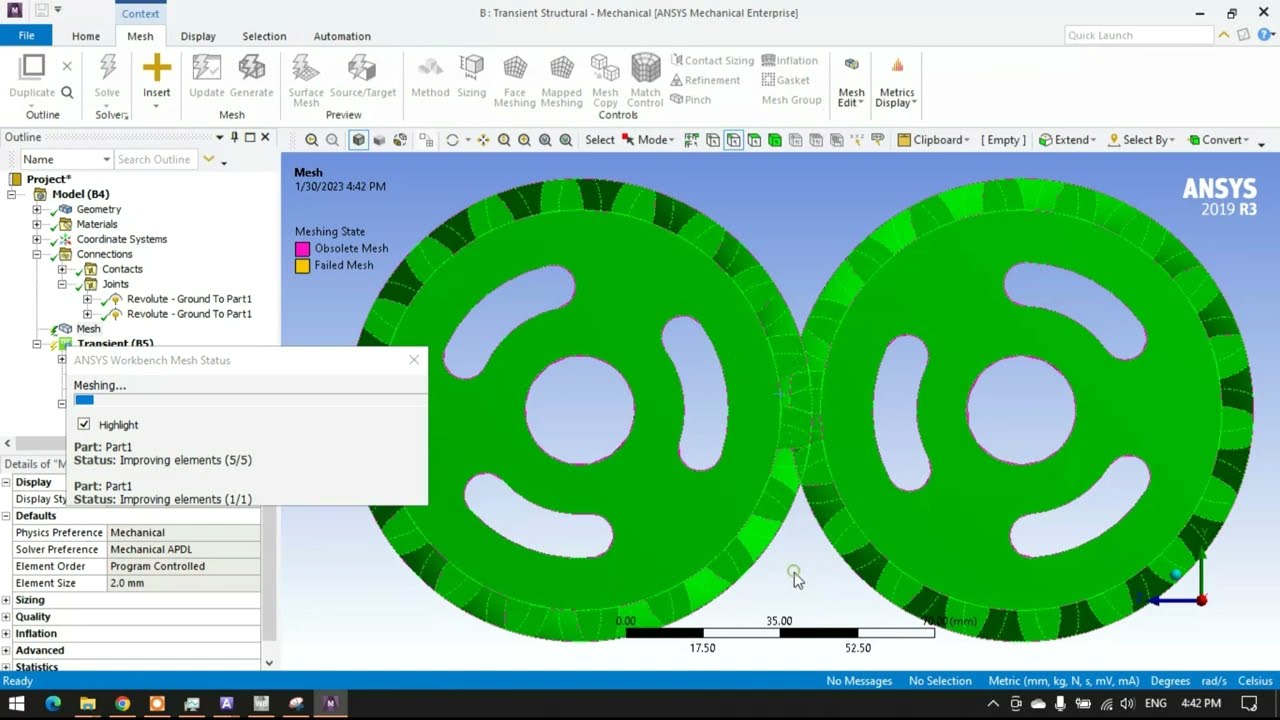
Task: Click the Source/Target preview icon
Action: tap(362, 68)
